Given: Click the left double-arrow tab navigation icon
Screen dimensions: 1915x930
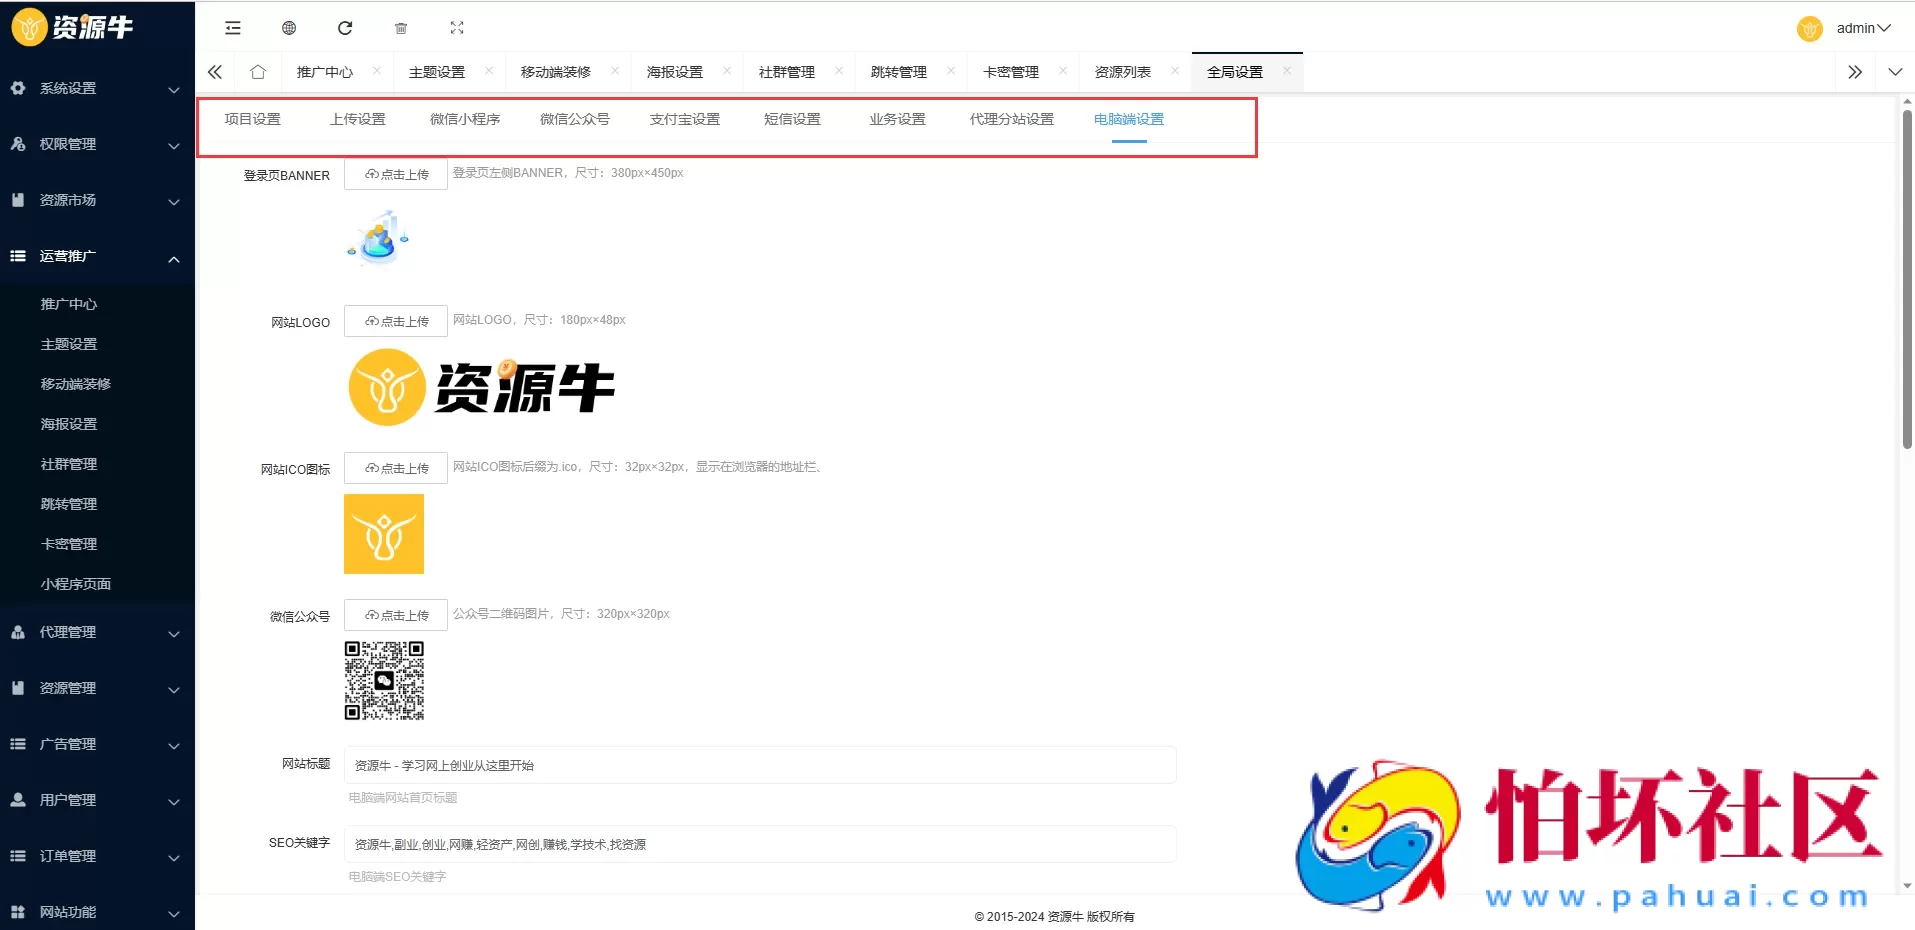Looking at the screenshot, I should [x=214, y=71].
